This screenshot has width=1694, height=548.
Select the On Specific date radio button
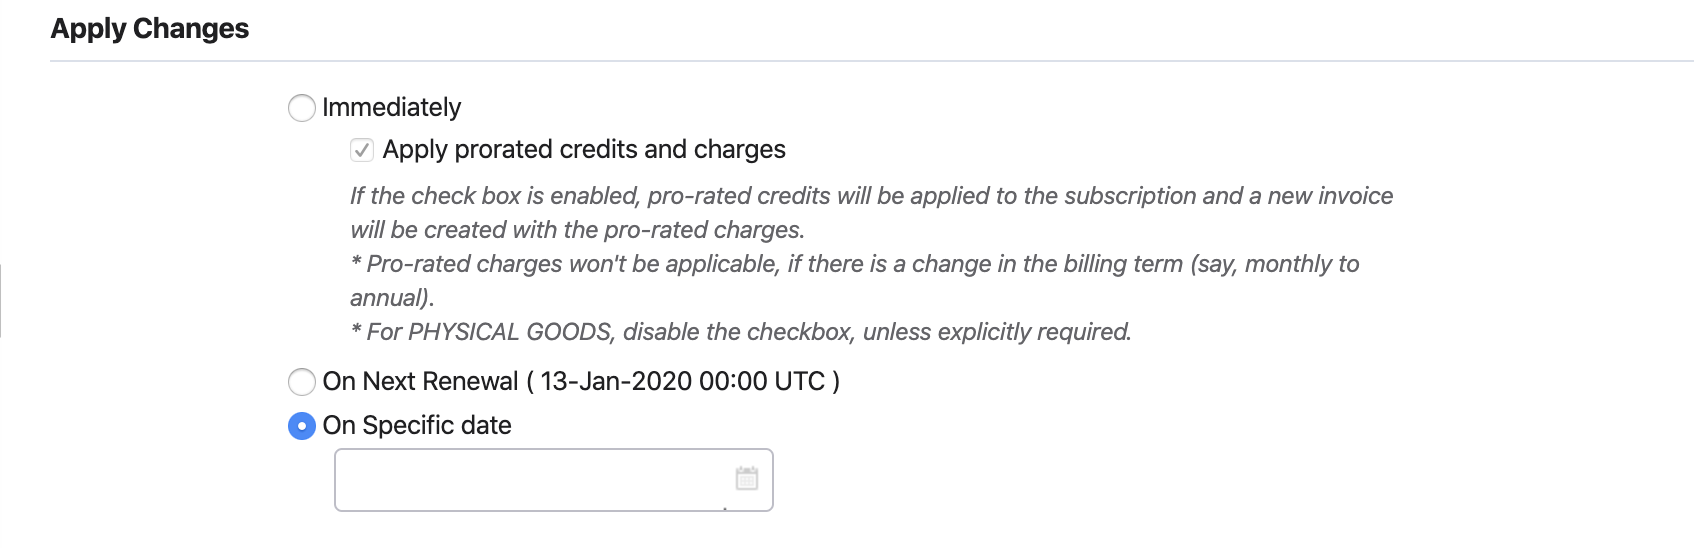[x=302, y=426]
